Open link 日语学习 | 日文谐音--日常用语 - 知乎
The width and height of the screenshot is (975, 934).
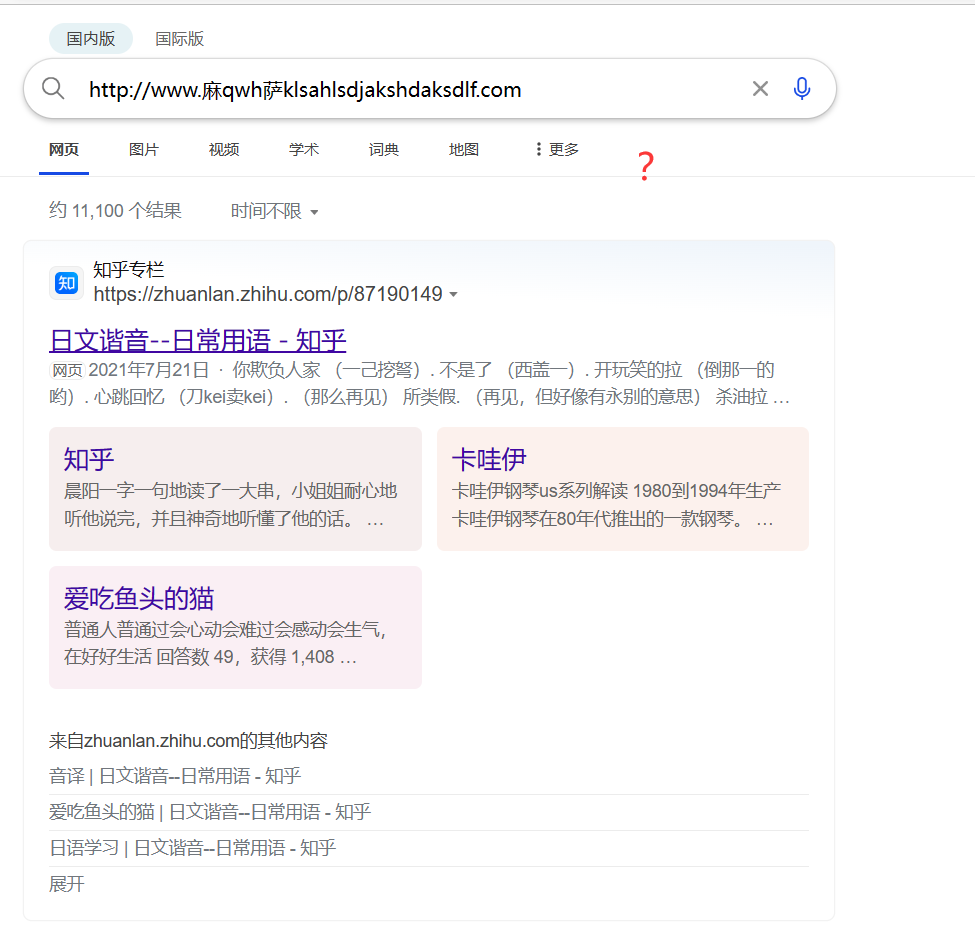pos(192,848)
